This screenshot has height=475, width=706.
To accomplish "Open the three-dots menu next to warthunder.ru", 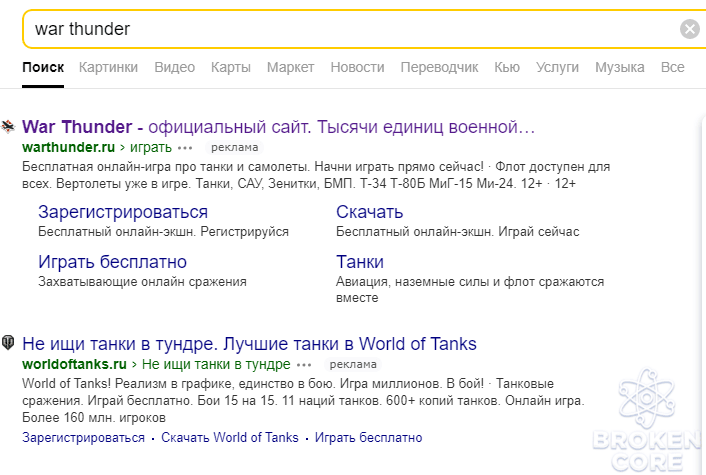I will pyautogui.click(x=185, y=148).
